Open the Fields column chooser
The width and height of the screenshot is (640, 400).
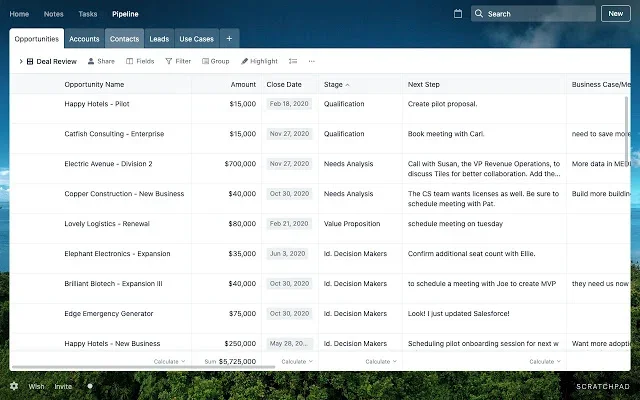point(140,61)
